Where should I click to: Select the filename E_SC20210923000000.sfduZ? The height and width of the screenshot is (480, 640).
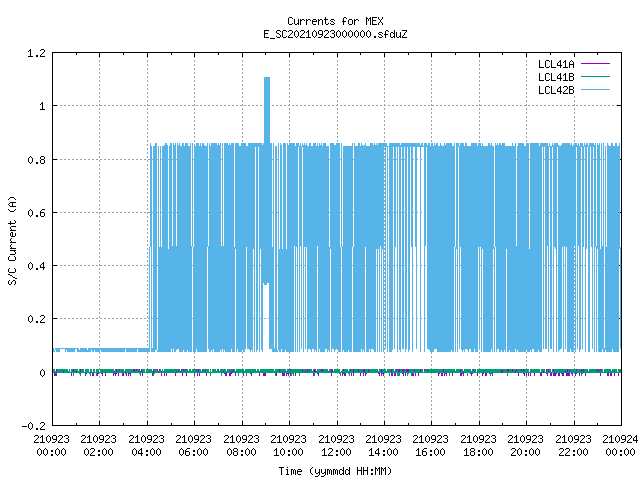coord(335,34)
